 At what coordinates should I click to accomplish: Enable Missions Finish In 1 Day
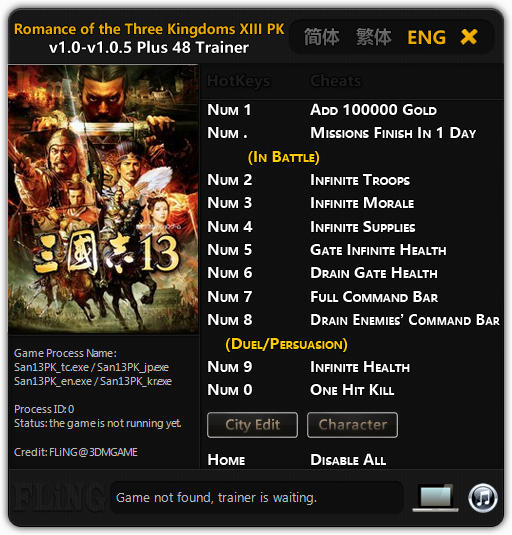[393, 133]
